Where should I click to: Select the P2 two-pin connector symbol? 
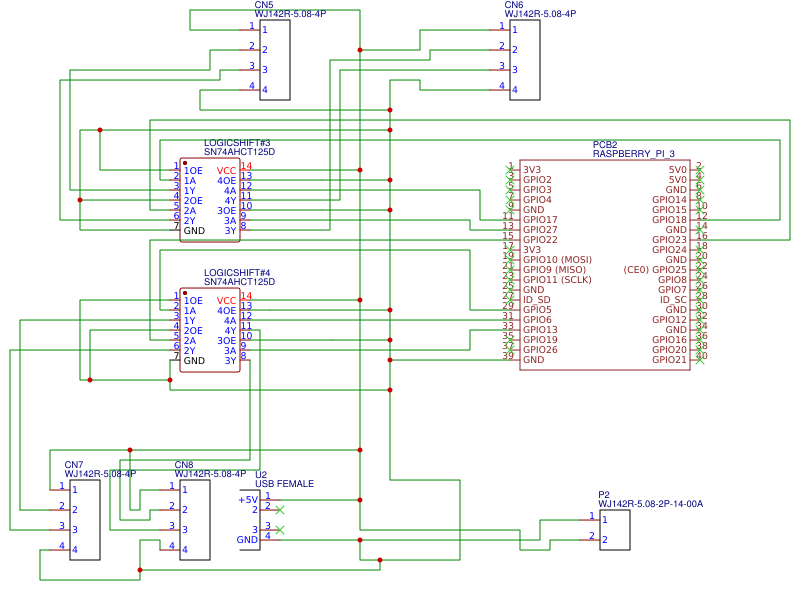[615, 530]
